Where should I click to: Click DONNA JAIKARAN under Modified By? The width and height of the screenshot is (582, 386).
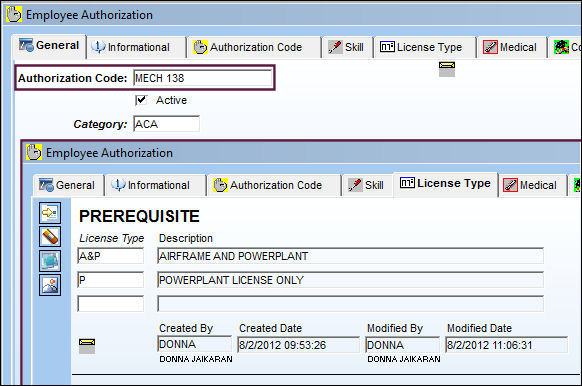click(404, 359)
